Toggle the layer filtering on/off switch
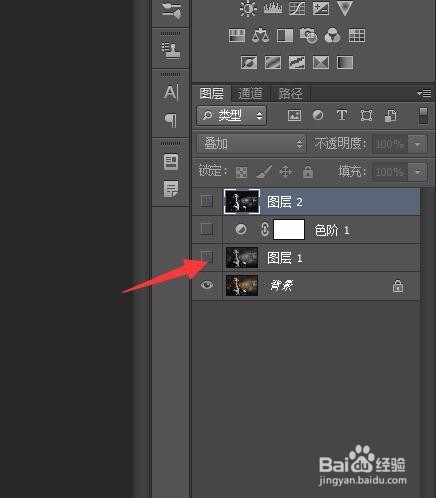 pyautogui.click(x=423, y=116)
